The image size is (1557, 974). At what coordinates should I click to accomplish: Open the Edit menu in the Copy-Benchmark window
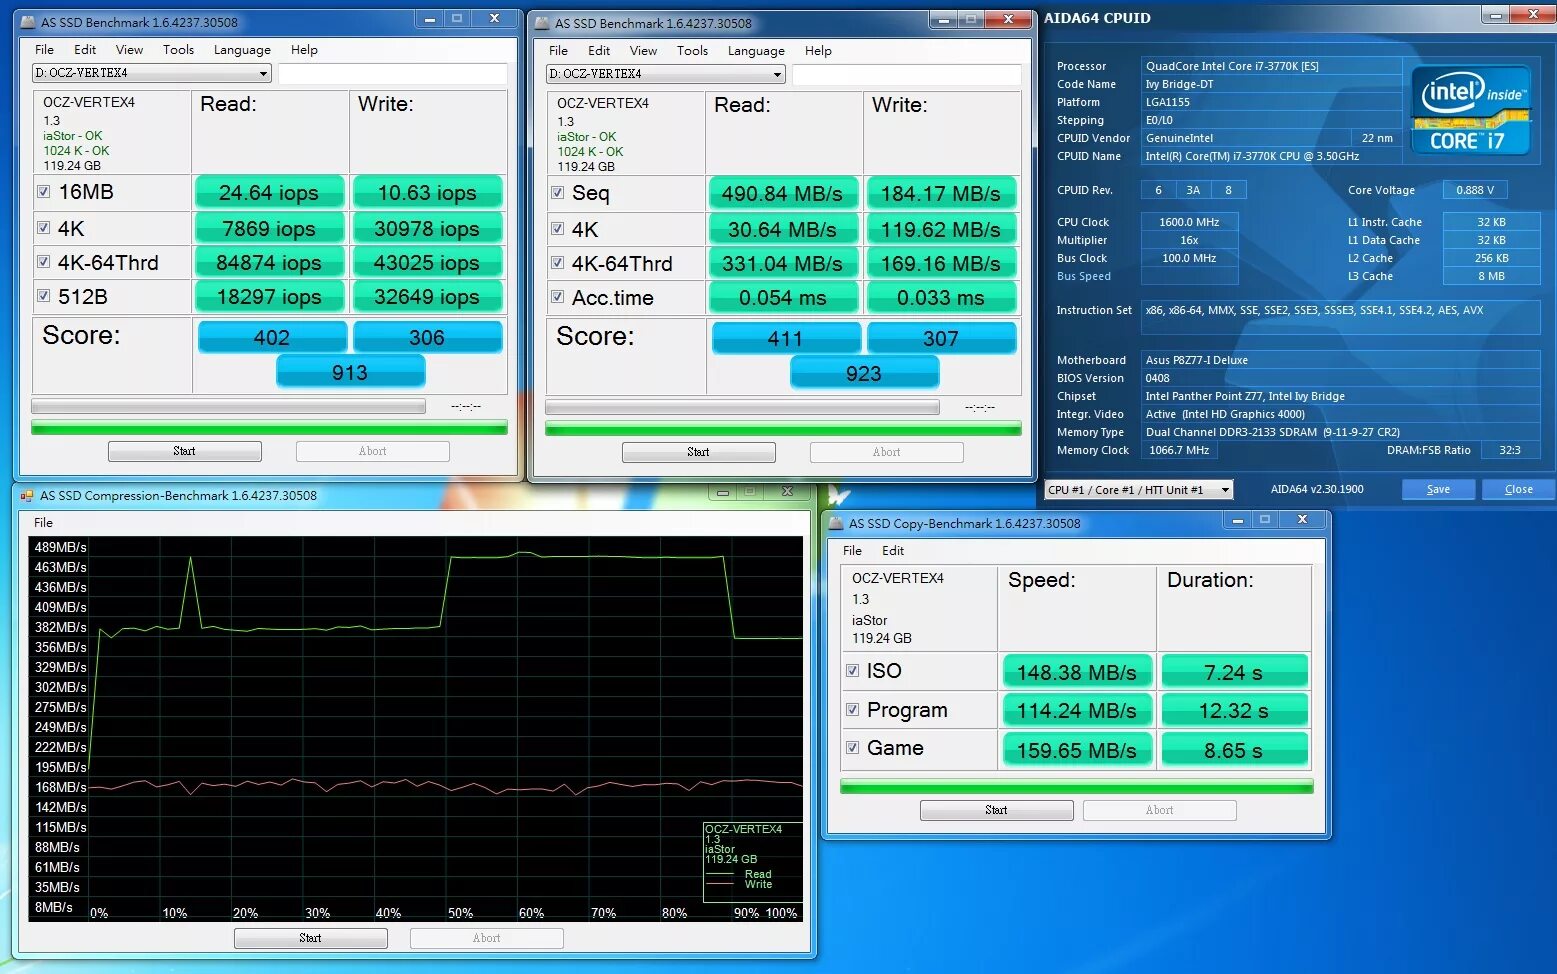click(x=893, y=550)
